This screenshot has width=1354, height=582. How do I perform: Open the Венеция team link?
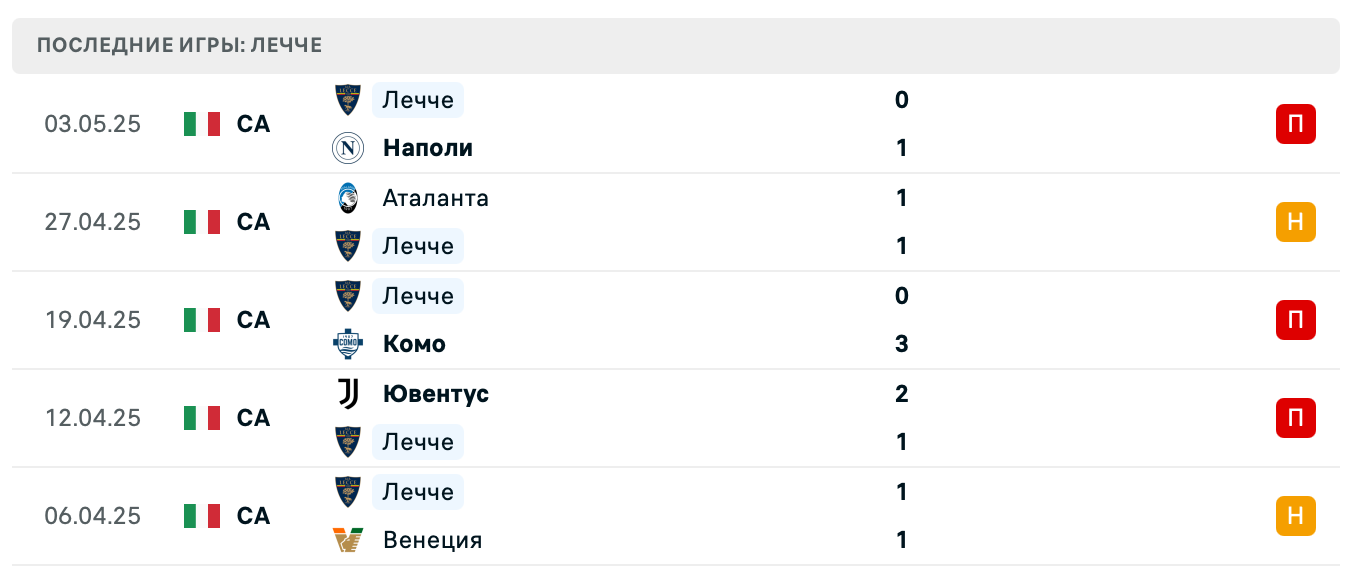point(432,540)
